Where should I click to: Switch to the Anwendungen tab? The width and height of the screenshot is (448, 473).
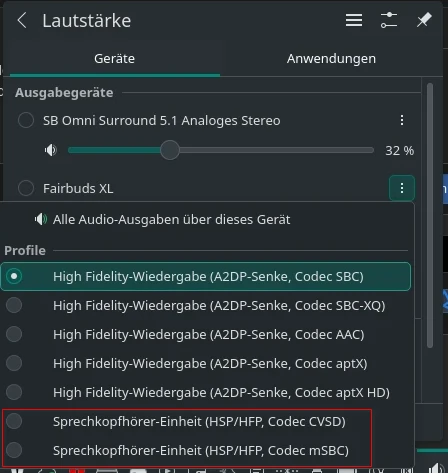click(x=331, y=59)
